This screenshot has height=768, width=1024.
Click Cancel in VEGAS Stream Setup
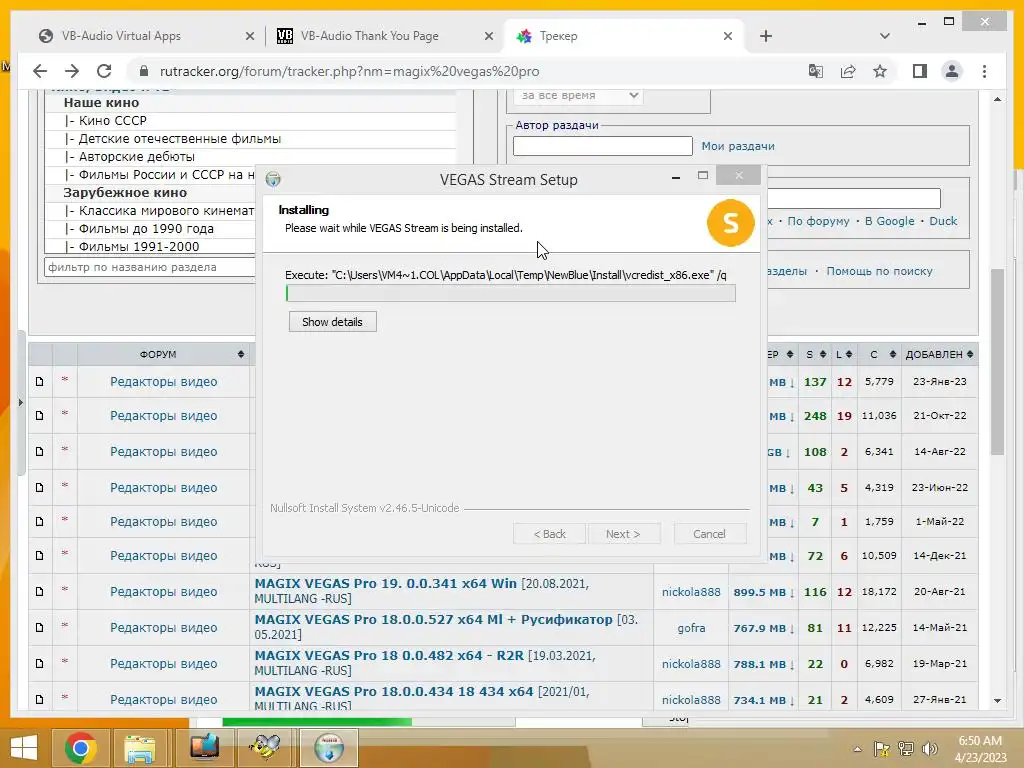(709, 534)
